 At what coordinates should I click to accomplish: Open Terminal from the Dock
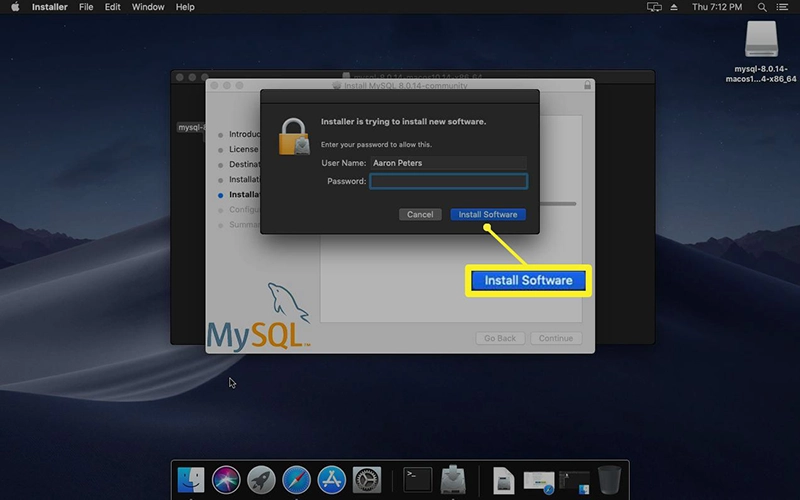417,480
